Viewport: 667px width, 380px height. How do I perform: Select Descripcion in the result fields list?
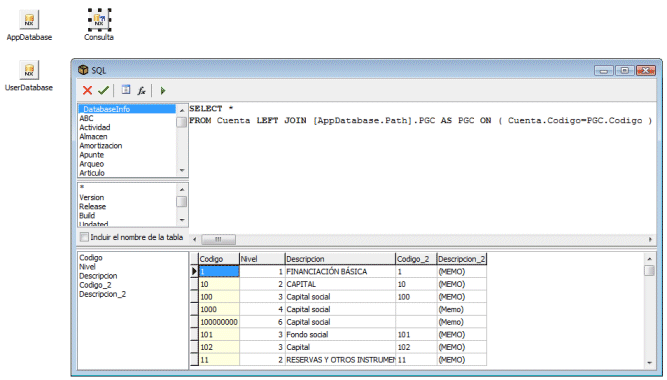click(x=98, y=276)
